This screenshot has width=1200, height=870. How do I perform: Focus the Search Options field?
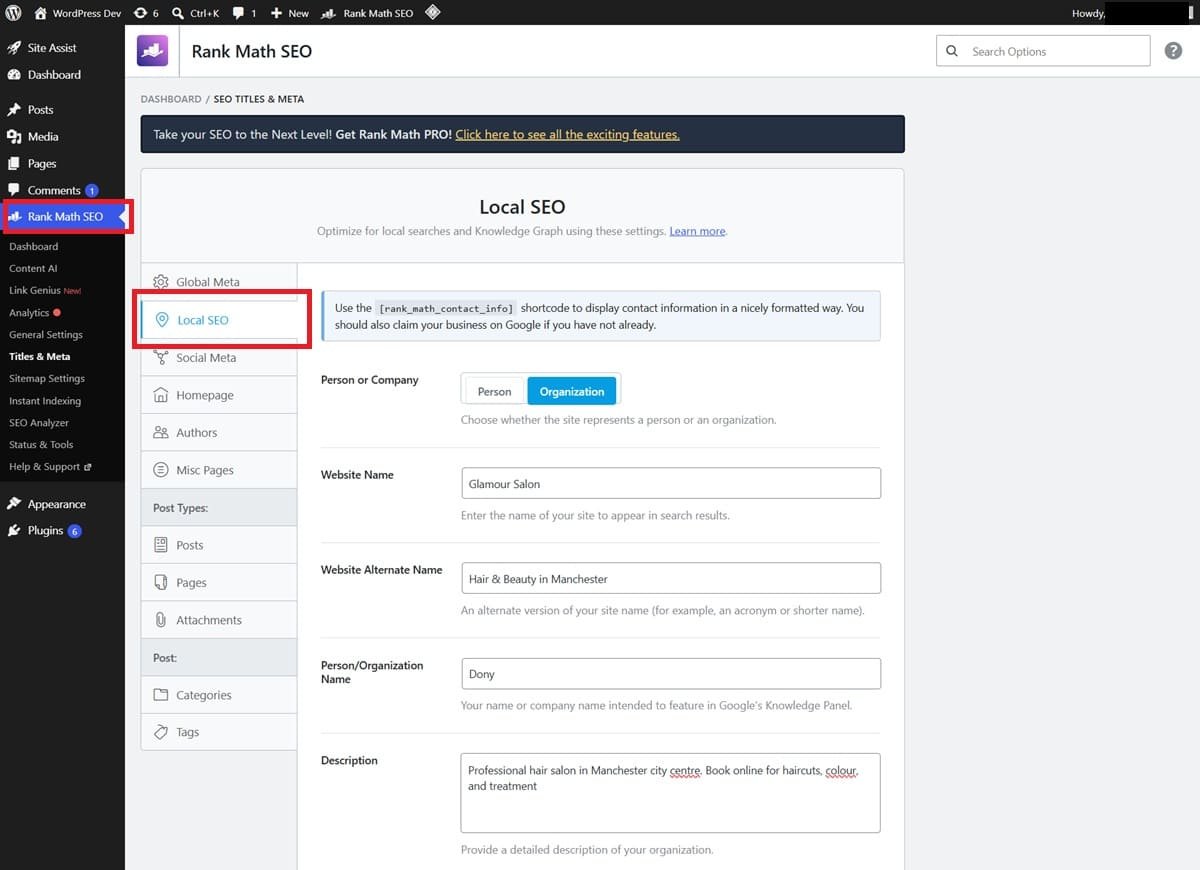pyautogui.click(x=1043, y=51)
